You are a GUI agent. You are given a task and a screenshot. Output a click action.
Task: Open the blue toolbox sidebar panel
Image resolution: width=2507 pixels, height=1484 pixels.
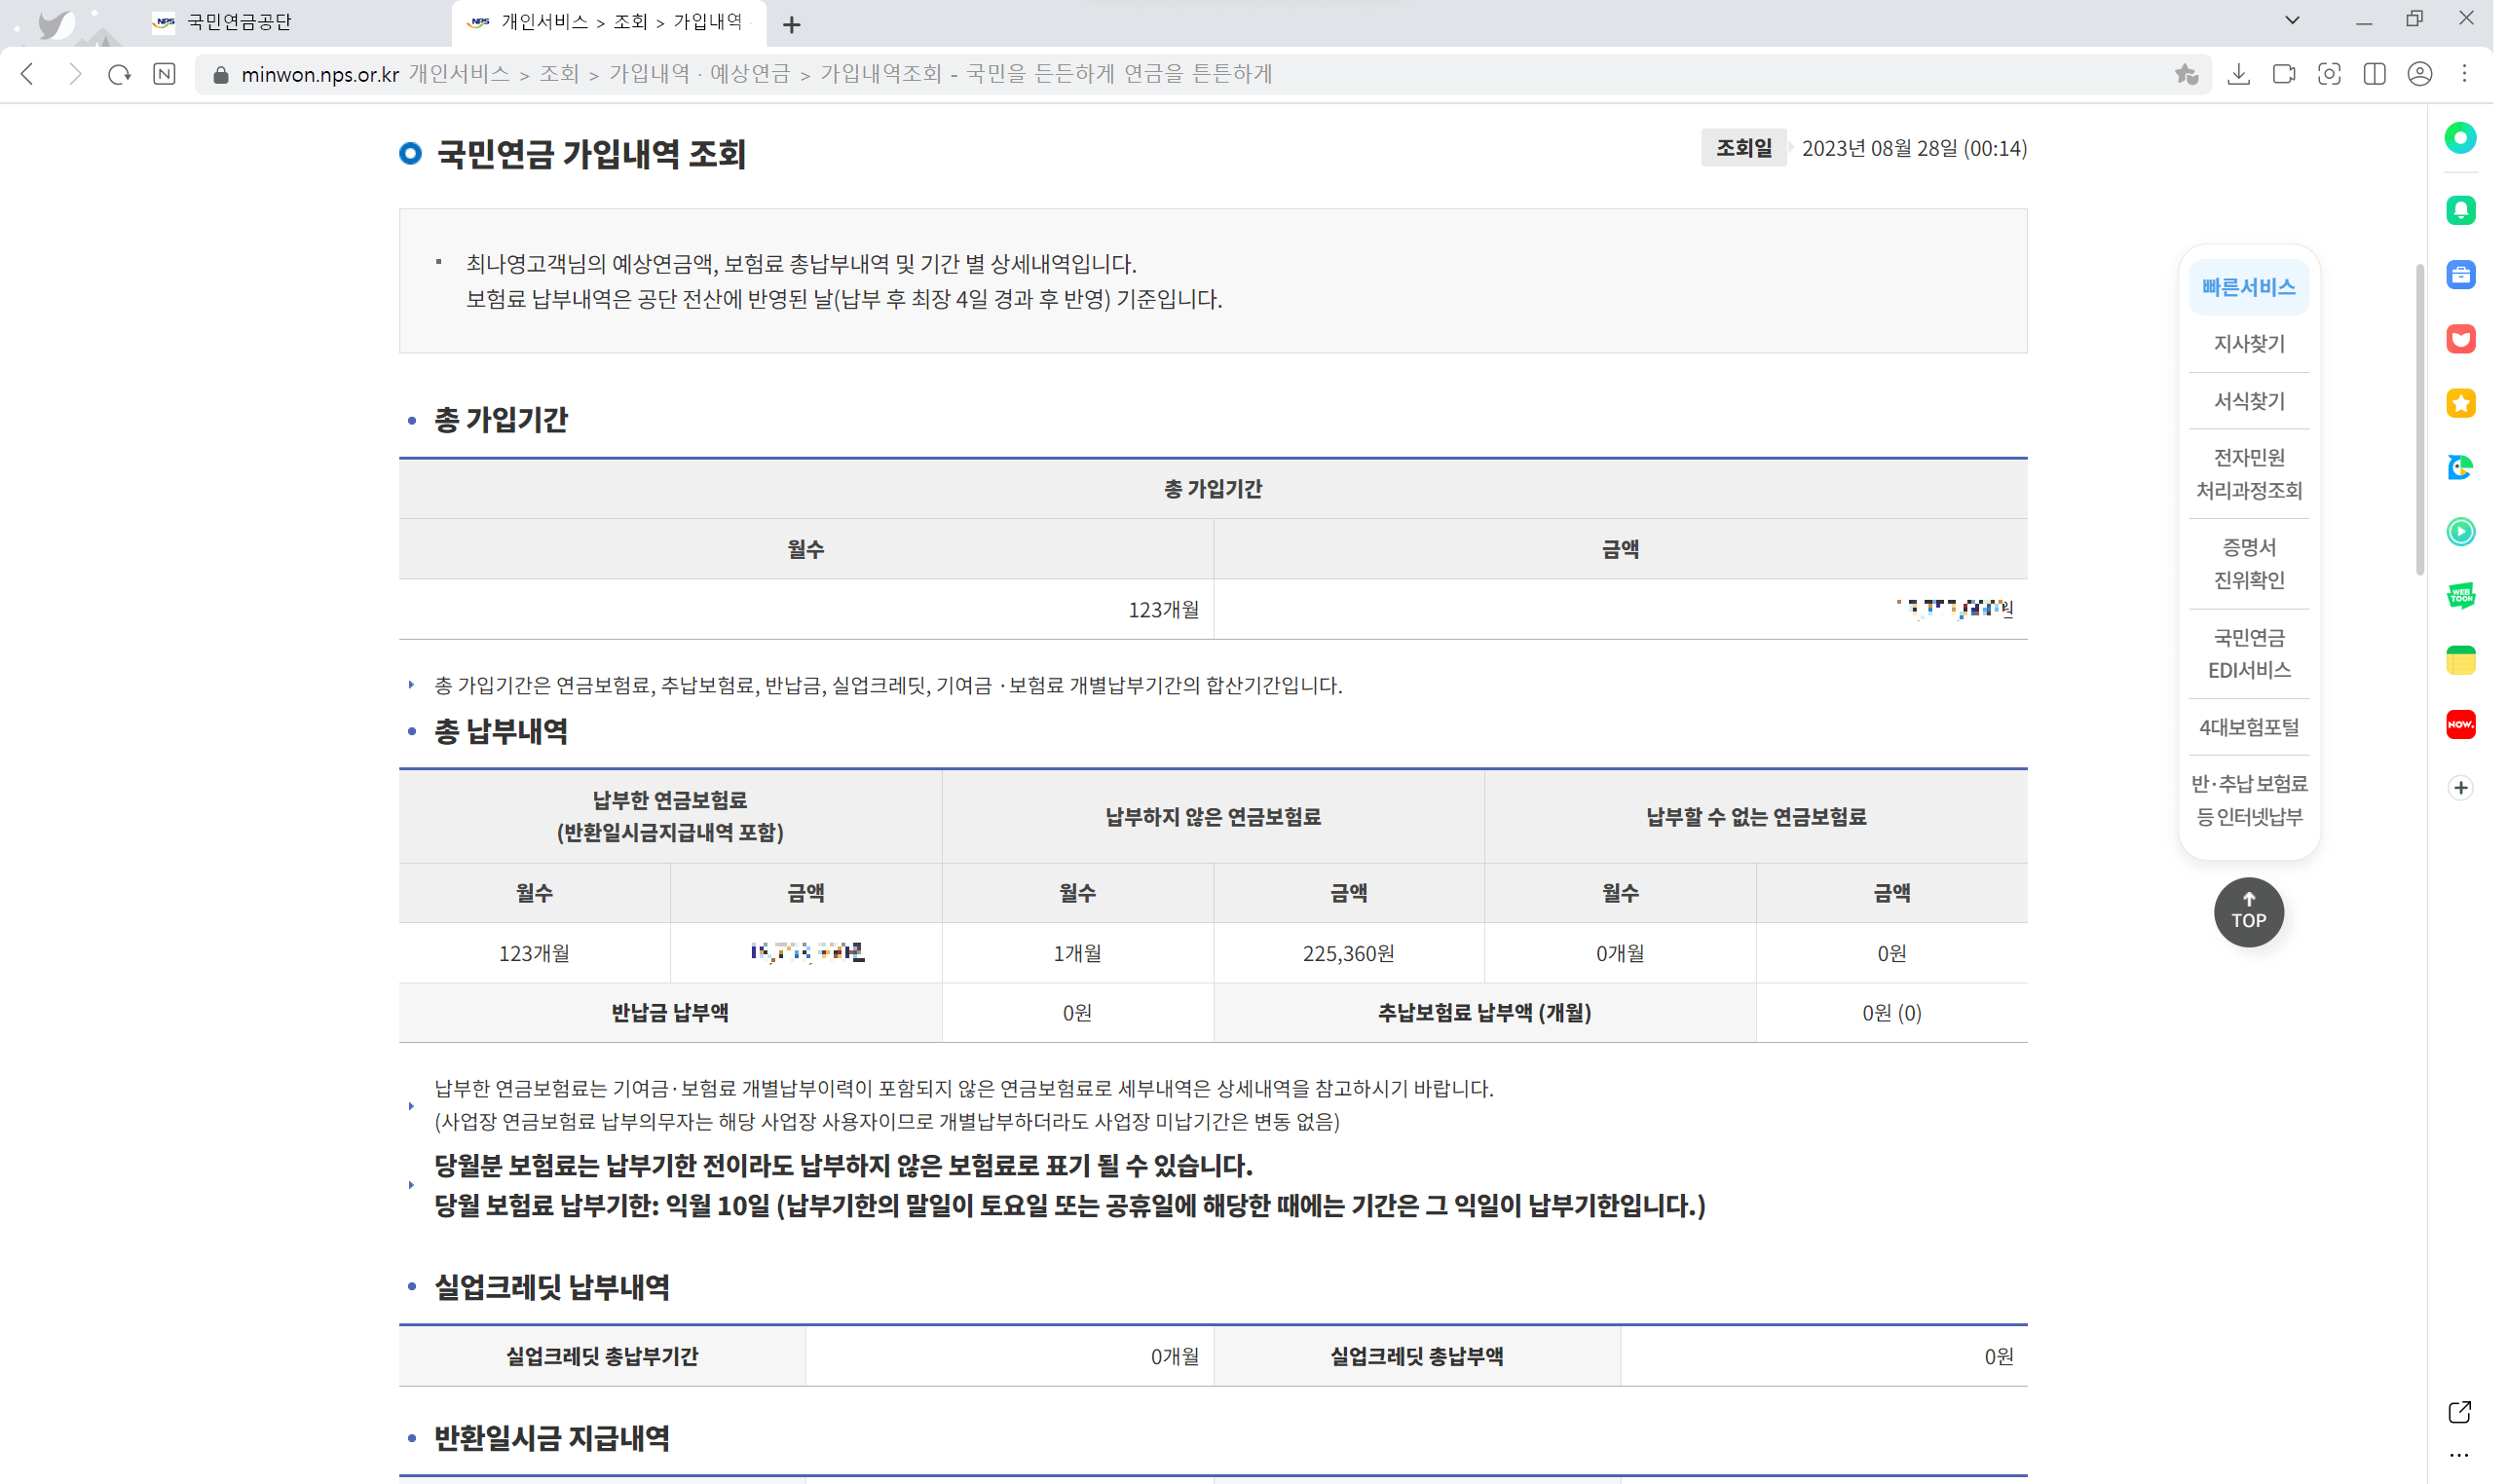click(x=2461, y=273)
